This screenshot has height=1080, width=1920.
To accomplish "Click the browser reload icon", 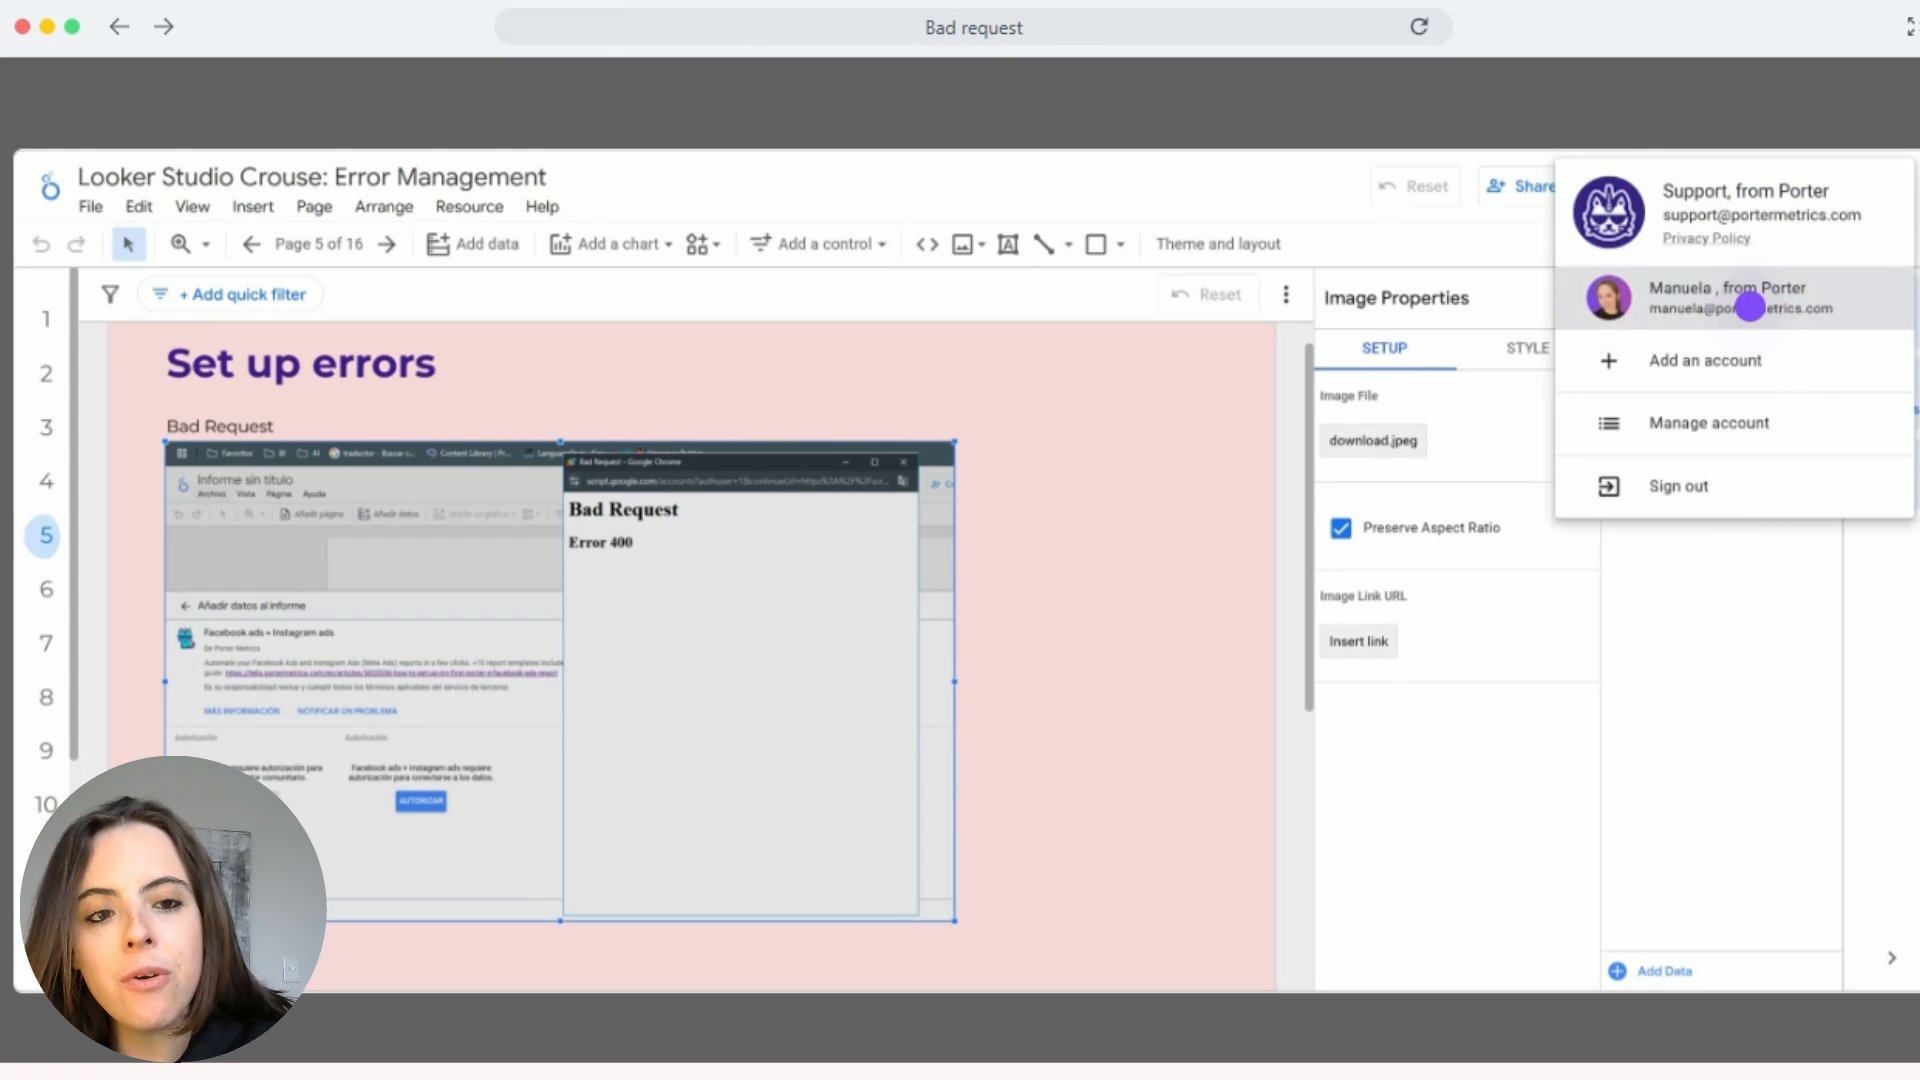I will 1419,27.
